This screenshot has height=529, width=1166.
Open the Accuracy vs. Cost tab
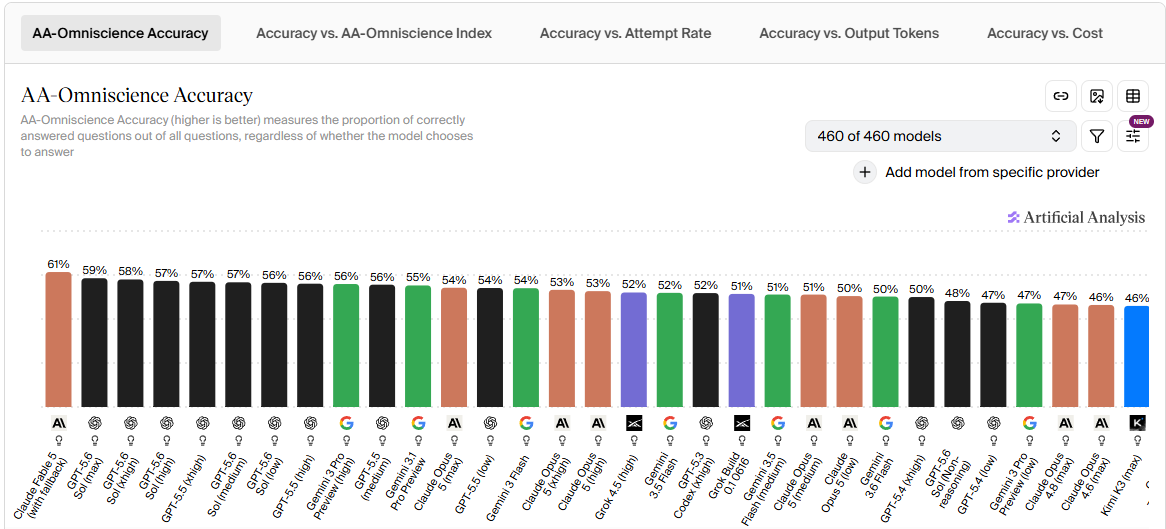click(x=1045, y=33)
